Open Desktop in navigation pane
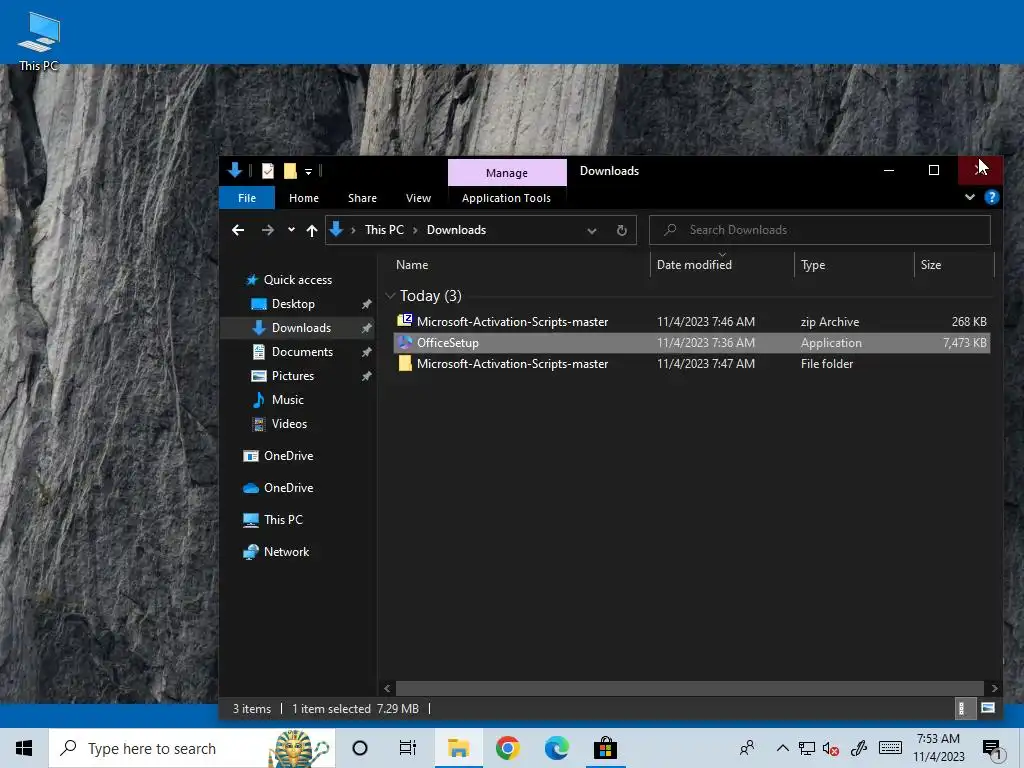The image size is (1024, 768). (x=293, y=304)
